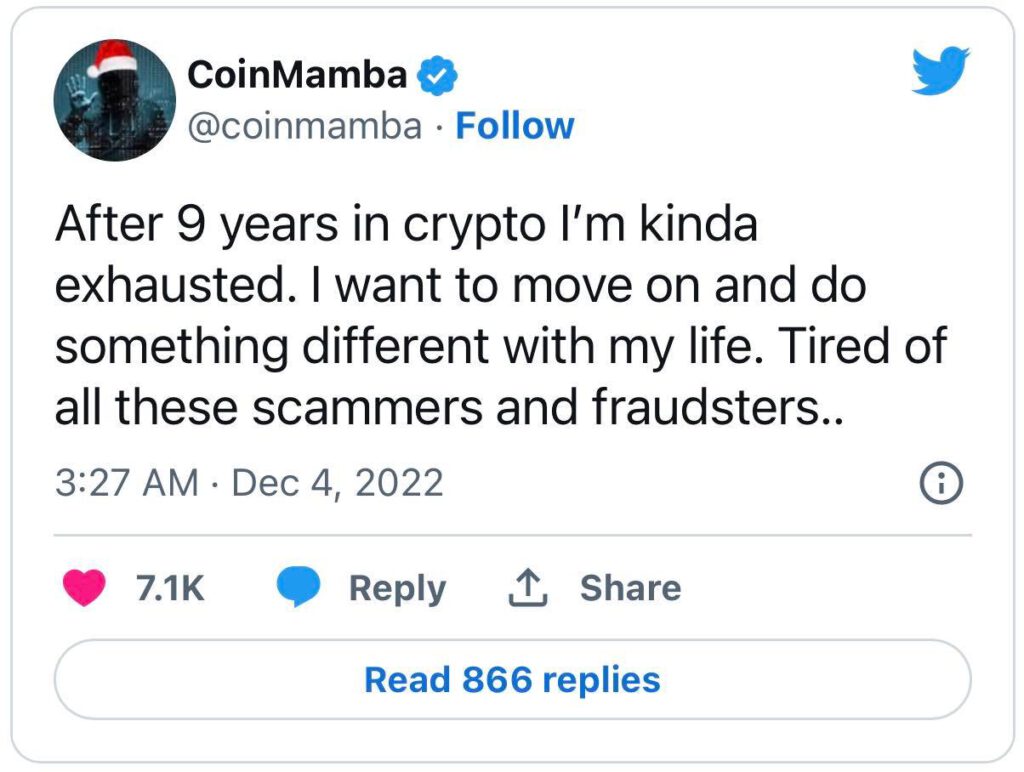Click the CoinMamba display name
The image size is (1024, 772).
(298, 75)
